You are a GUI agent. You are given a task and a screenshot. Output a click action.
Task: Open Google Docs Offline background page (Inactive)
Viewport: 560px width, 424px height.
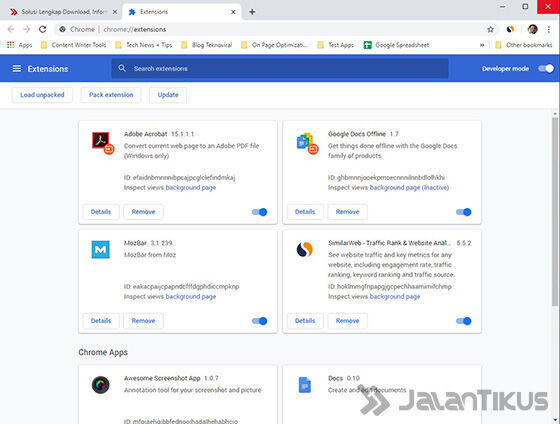coord(409,188)
